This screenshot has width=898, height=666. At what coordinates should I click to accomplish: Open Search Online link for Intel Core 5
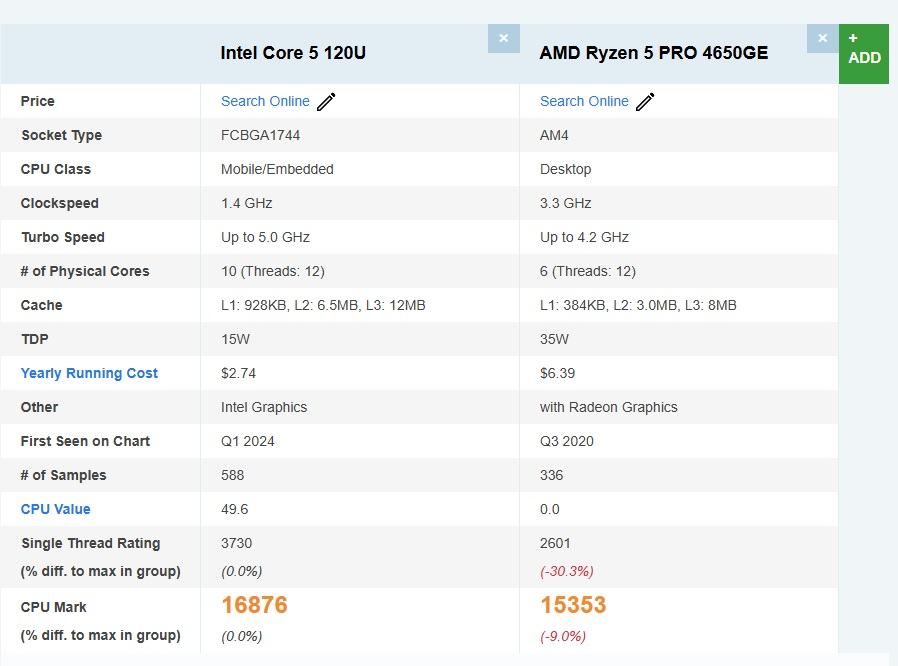point(265,101)
